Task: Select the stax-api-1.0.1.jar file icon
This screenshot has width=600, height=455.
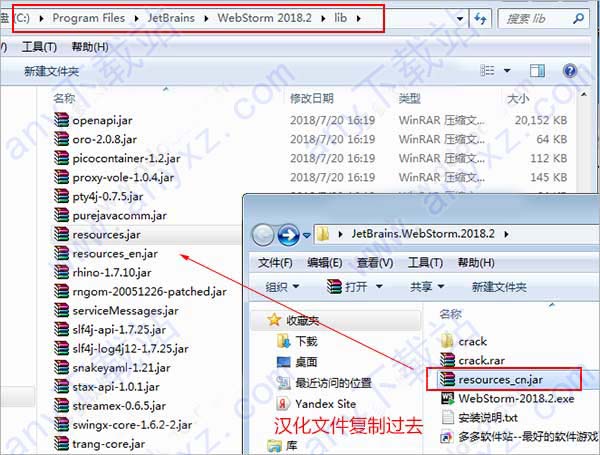Action: [x=61, y=387]
